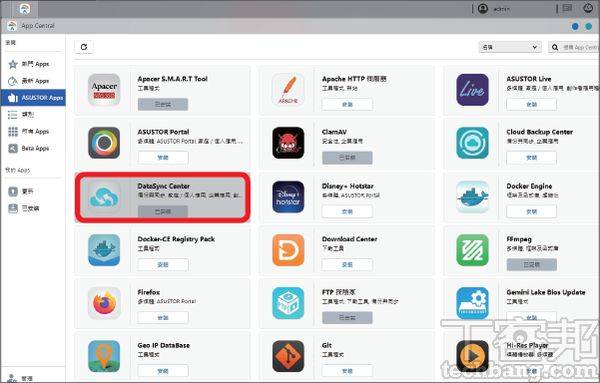
Task: Click the App Central title bar icon
Action: click(x=13, y=26)
